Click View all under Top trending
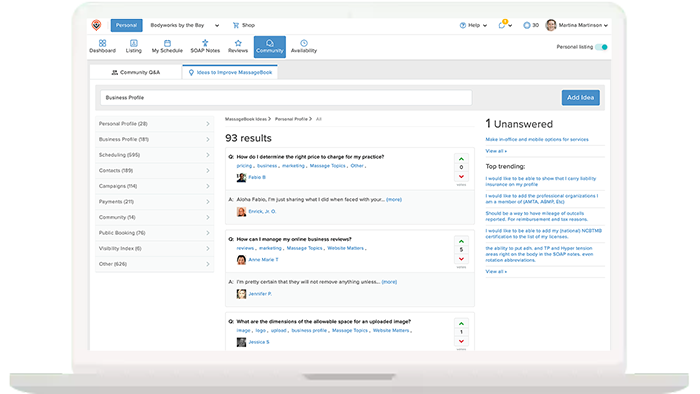The image size is (700, 394). point(496,272)
